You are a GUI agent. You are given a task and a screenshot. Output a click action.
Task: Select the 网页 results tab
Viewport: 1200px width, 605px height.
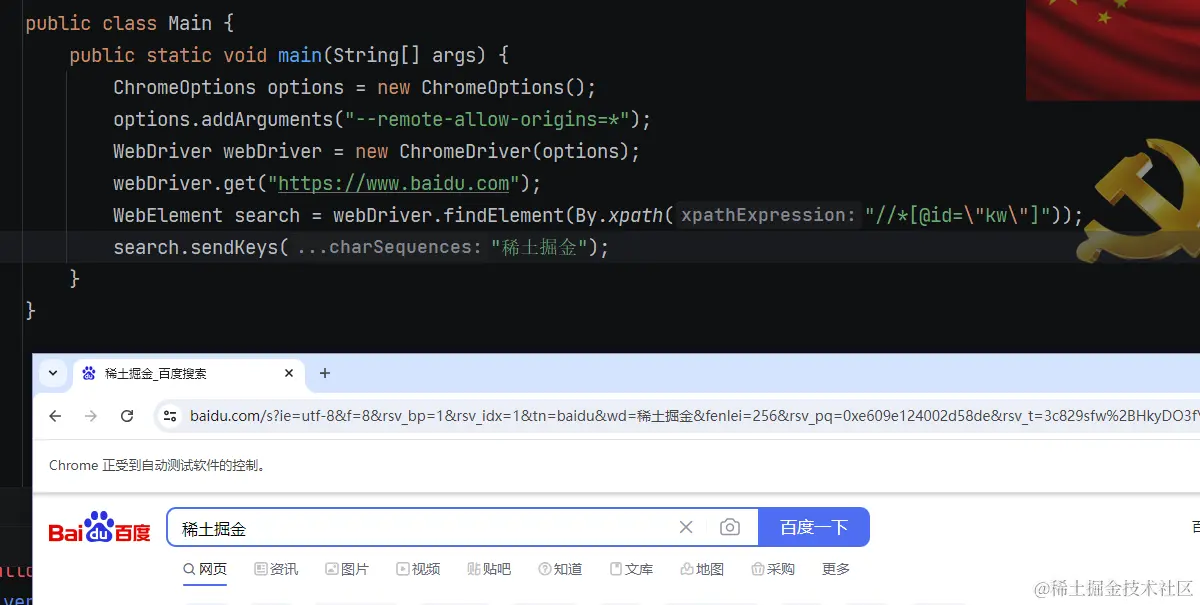tap(205, 569)
